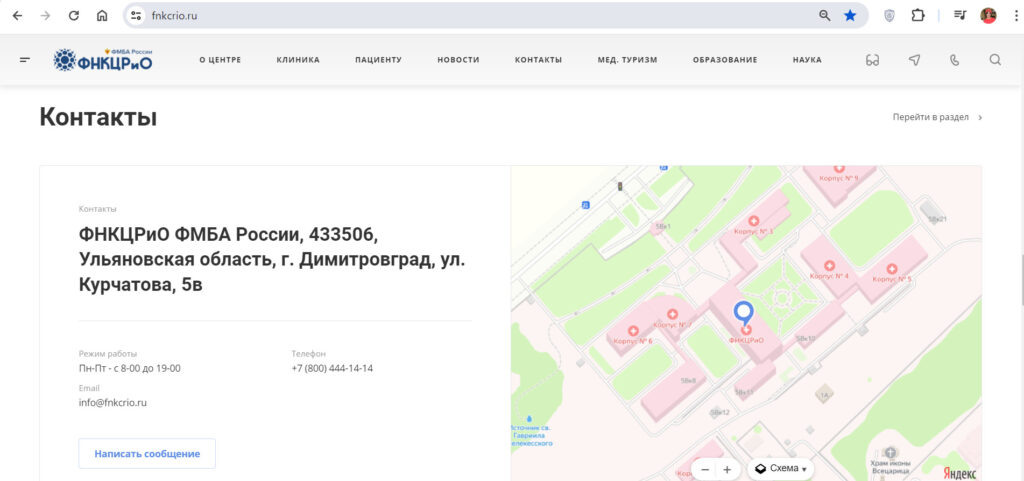This screenshot has height=481, width=1024.
Task: Open the О ЦЕНТРЕ menu item
Action: tap(220, 60)
